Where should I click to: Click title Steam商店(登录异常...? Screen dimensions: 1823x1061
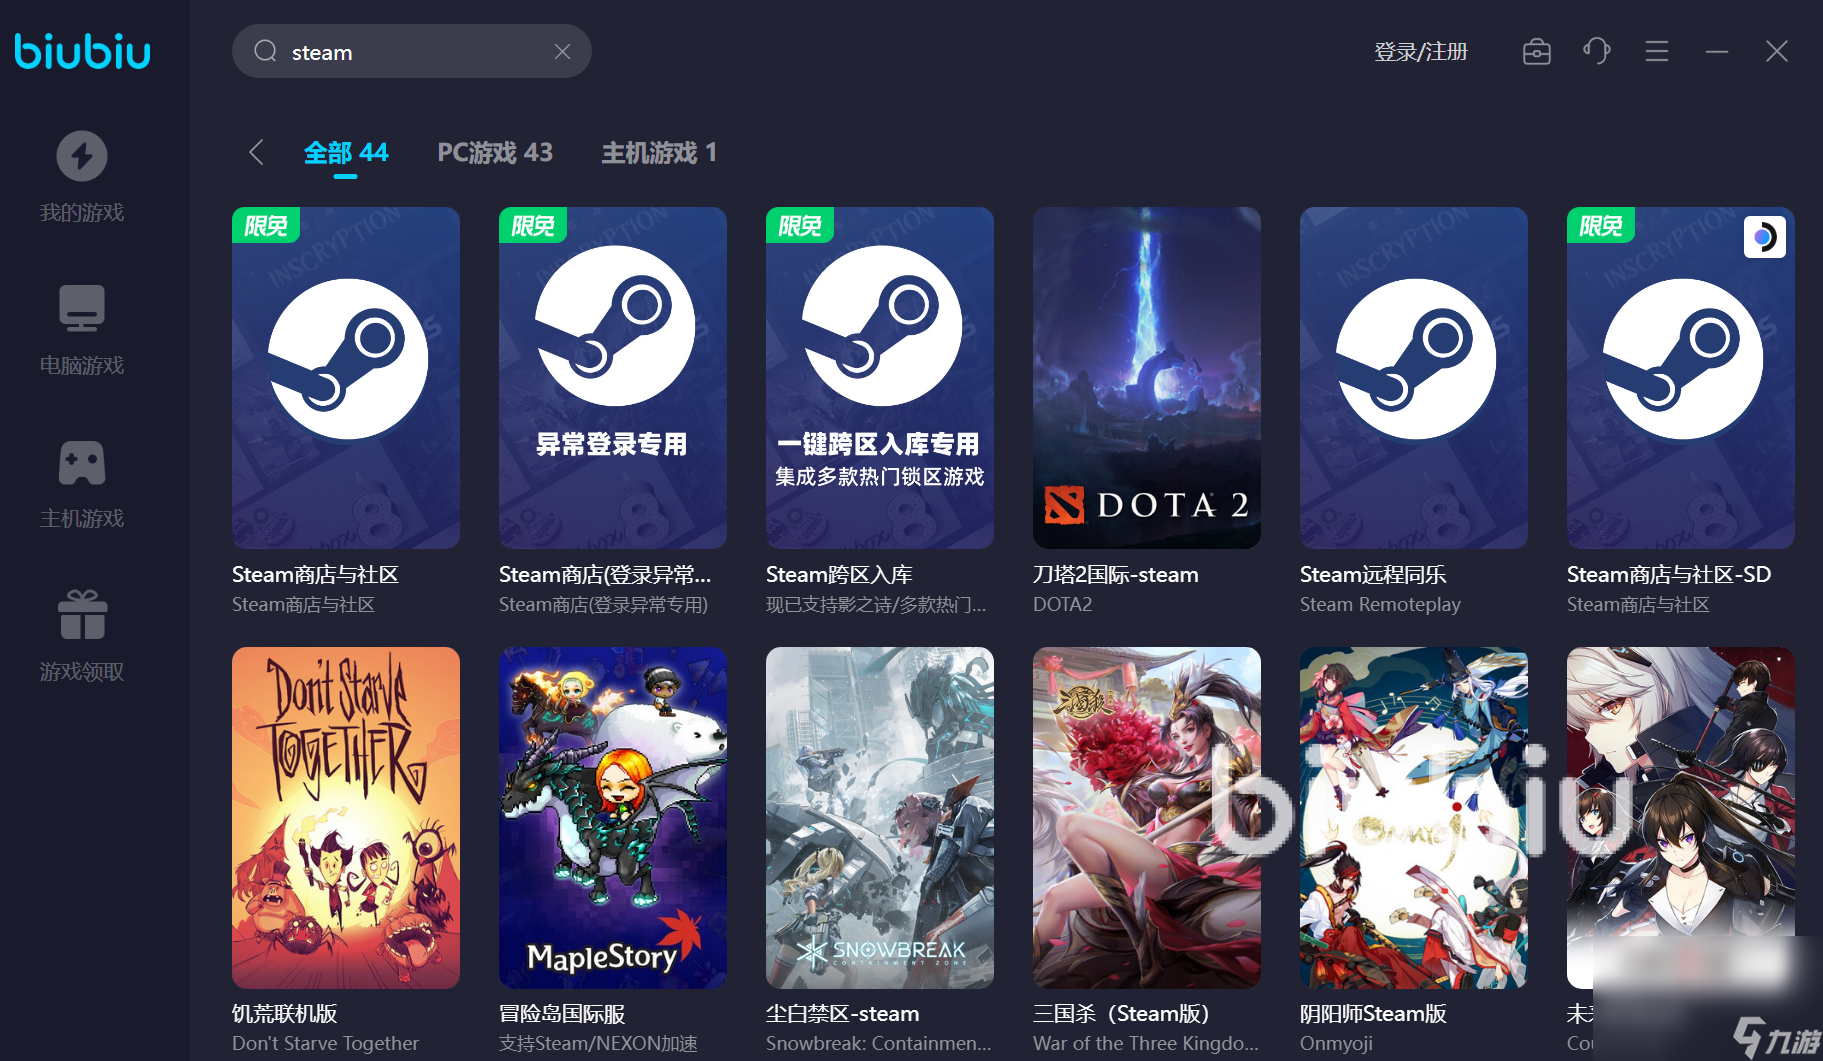[605, 575]
